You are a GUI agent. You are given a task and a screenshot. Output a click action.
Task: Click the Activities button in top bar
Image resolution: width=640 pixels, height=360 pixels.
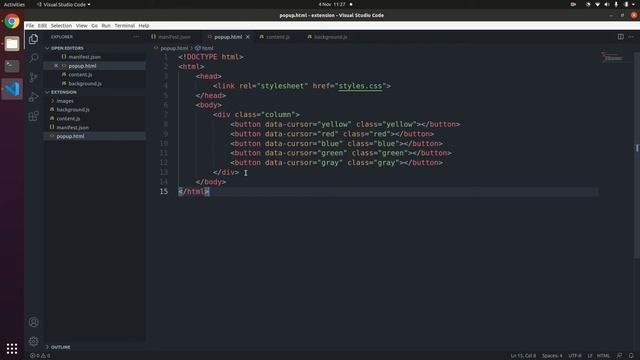[14, 4]
